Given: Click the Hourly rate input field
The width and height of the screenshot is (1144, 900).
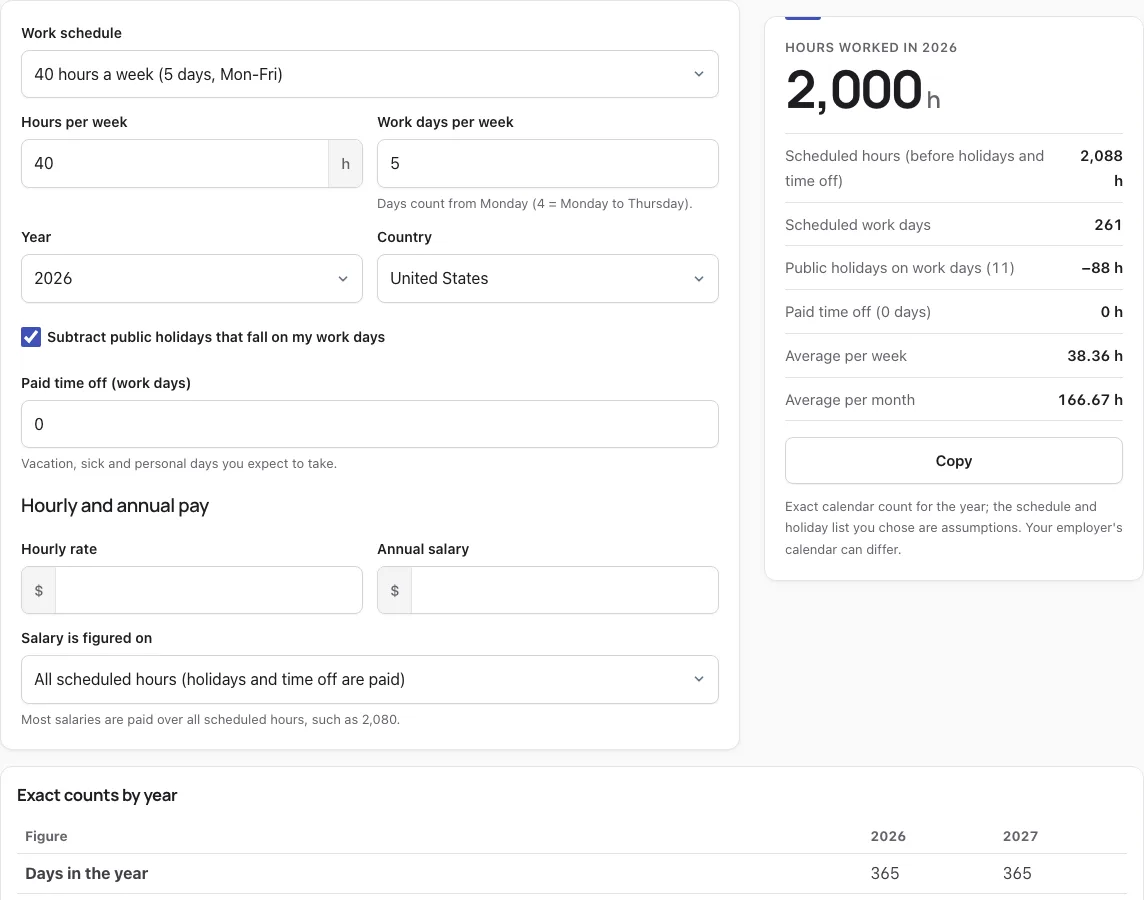Looking at the screenshot, I should 209,590.
